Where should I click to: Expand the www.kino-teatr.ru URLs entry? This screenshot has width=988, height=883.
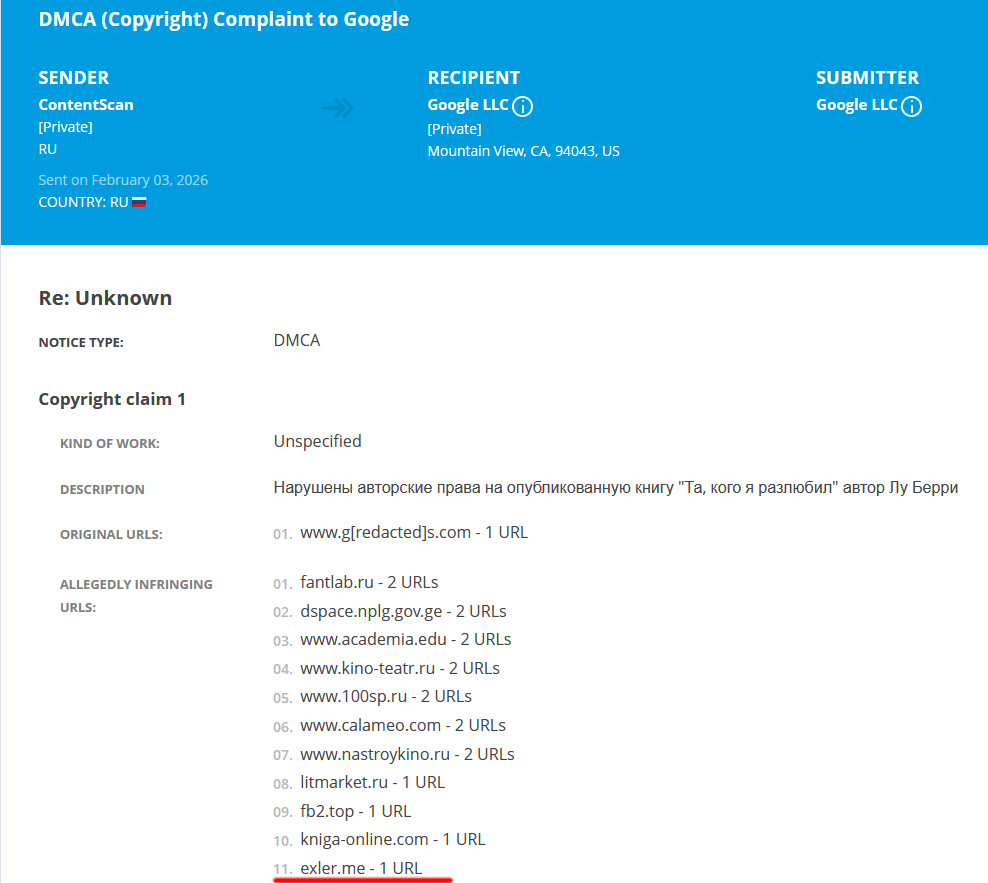(400, 668)
